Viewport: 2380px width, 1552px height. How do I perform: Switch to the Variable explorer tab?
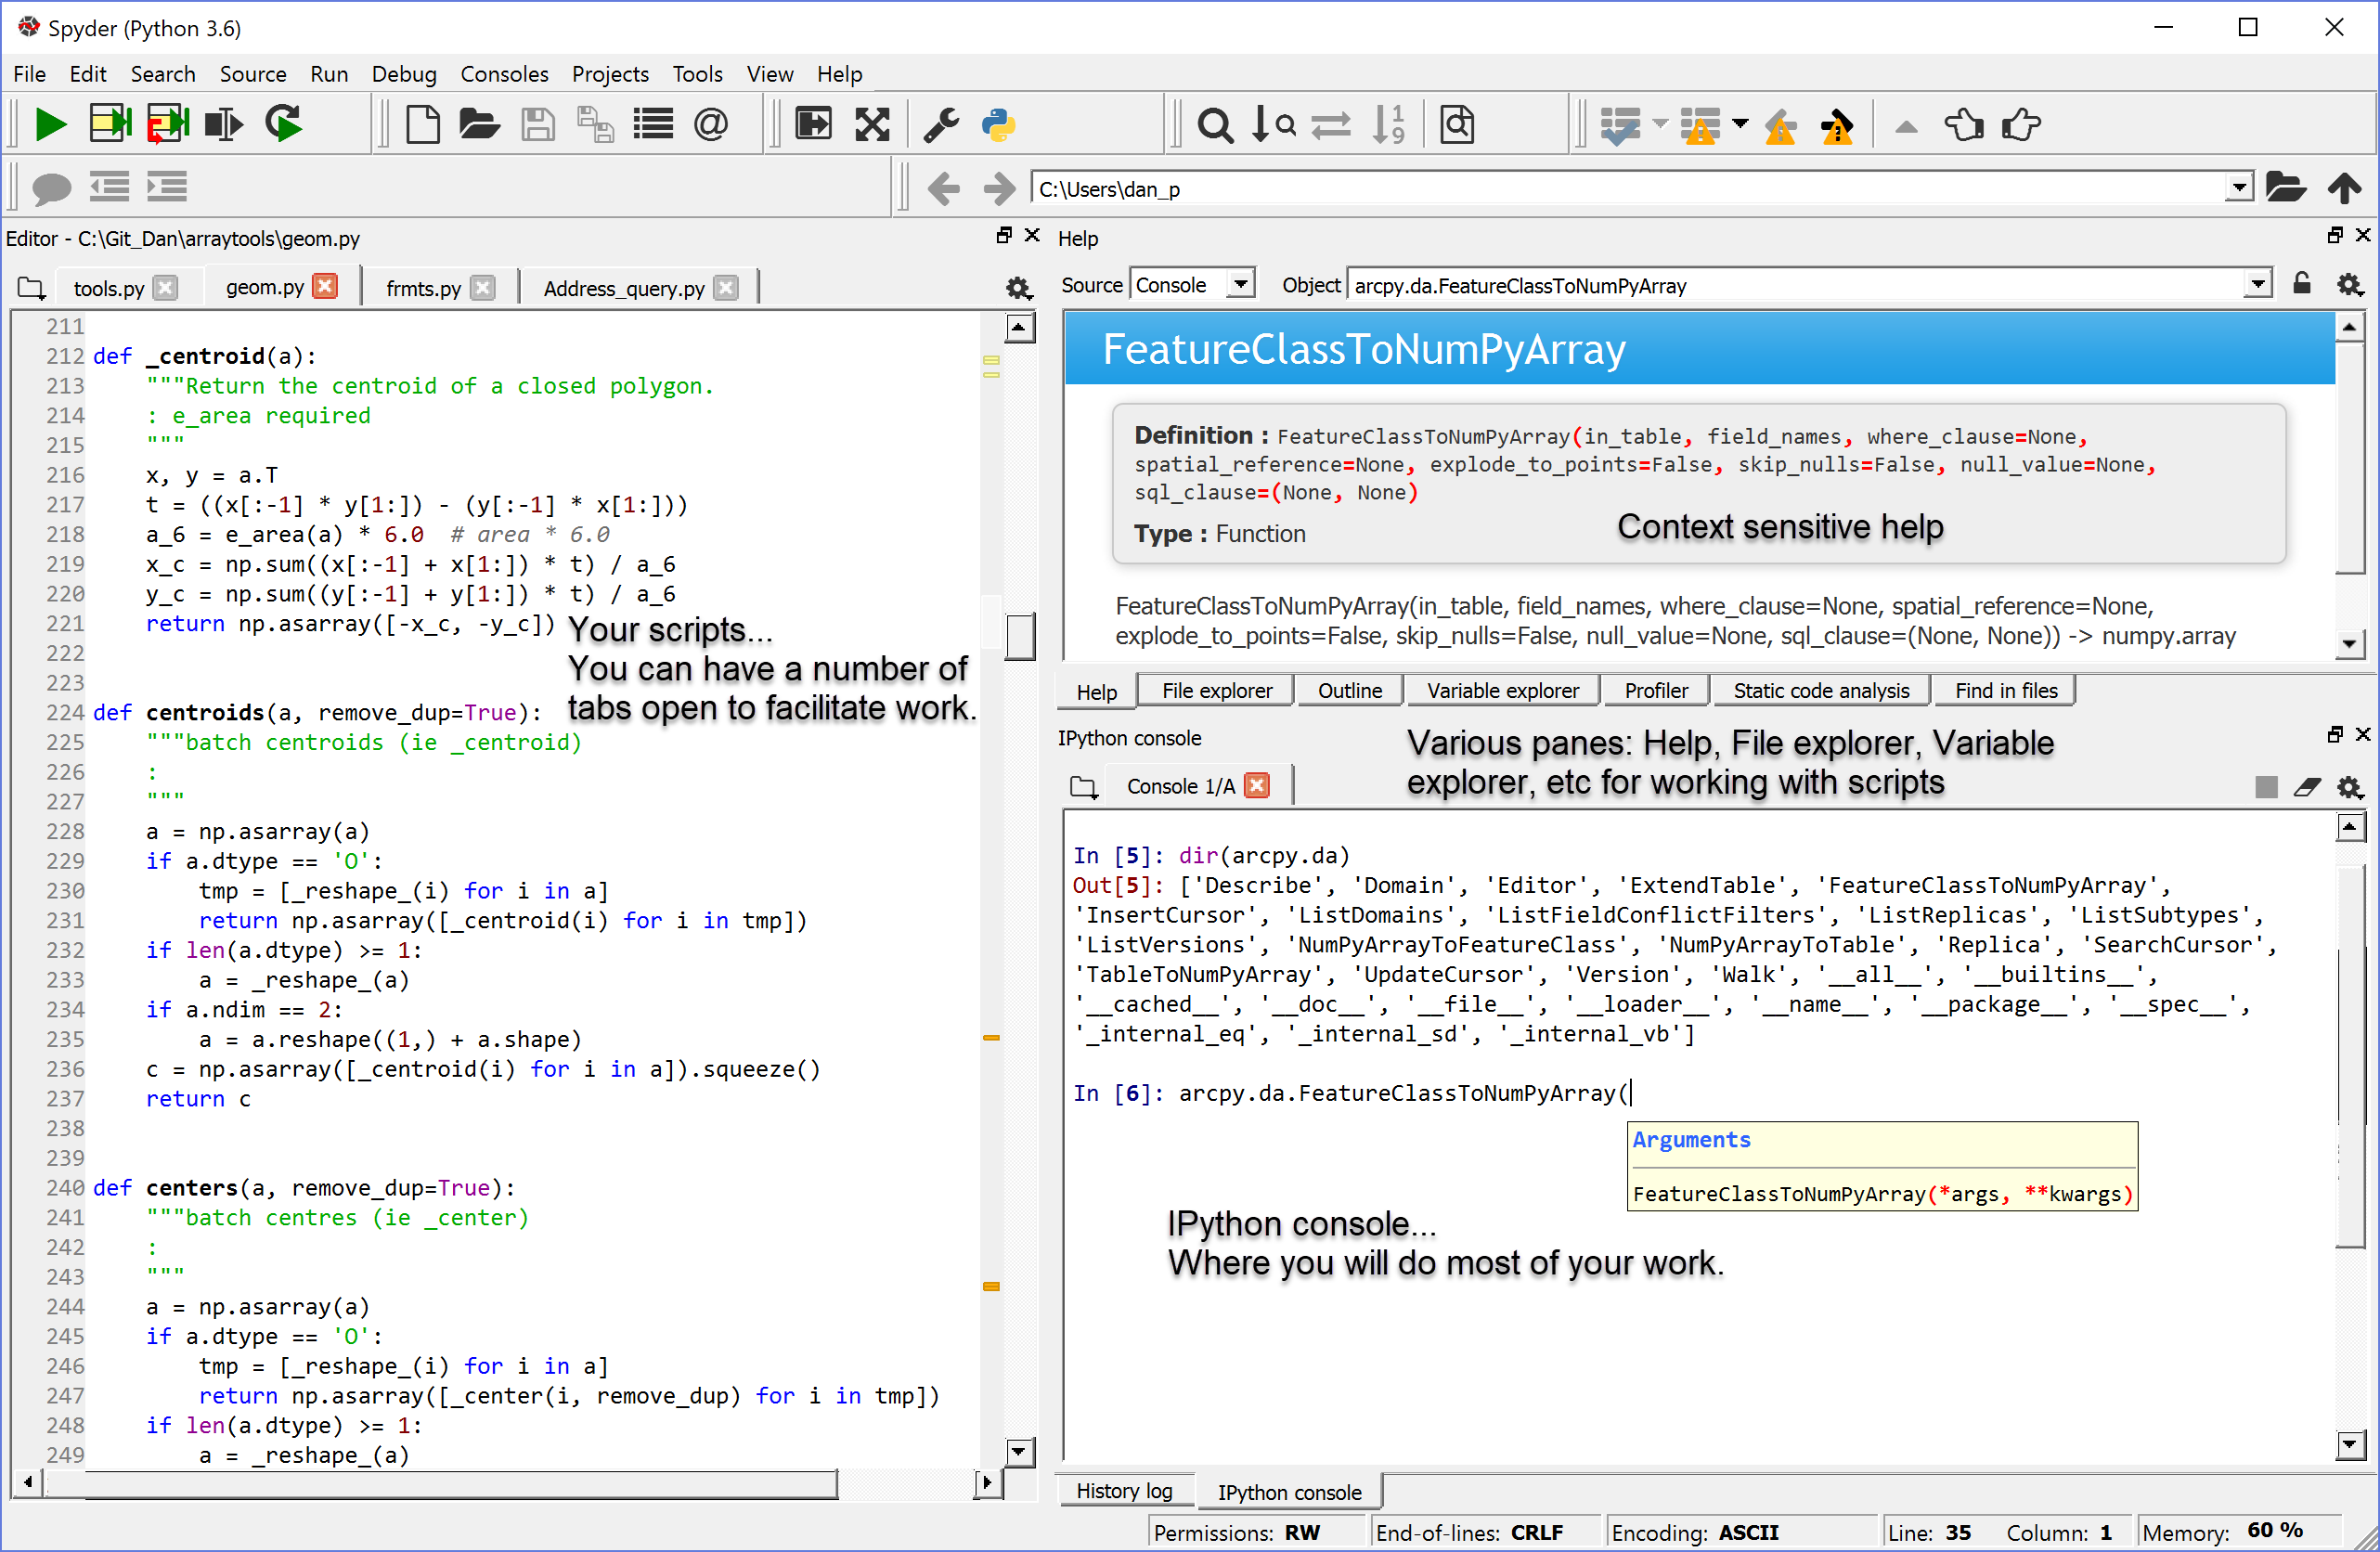[x=1502, y=691]
